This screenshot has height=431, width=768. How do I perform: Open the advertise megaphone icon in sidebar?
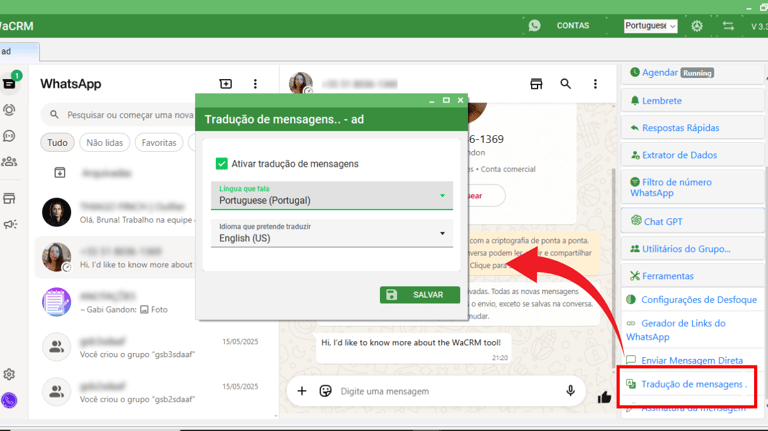coord(9,224)
